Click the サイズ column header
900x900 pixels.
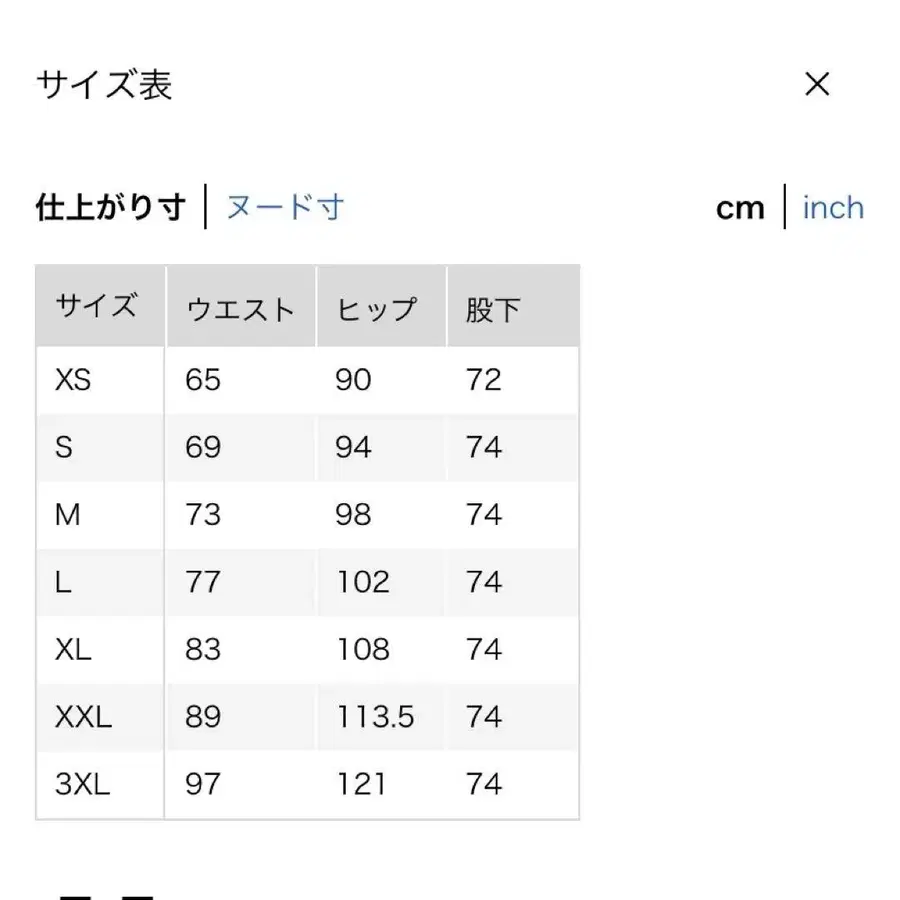coord(96,307)
